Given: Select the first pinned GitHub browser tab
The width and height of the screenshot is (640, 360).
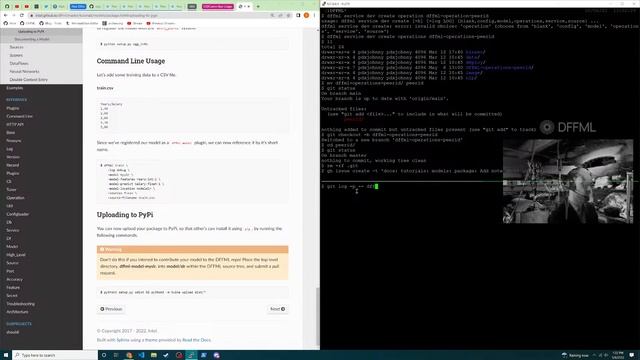Looking at the screenshot, I should point(7,7).
